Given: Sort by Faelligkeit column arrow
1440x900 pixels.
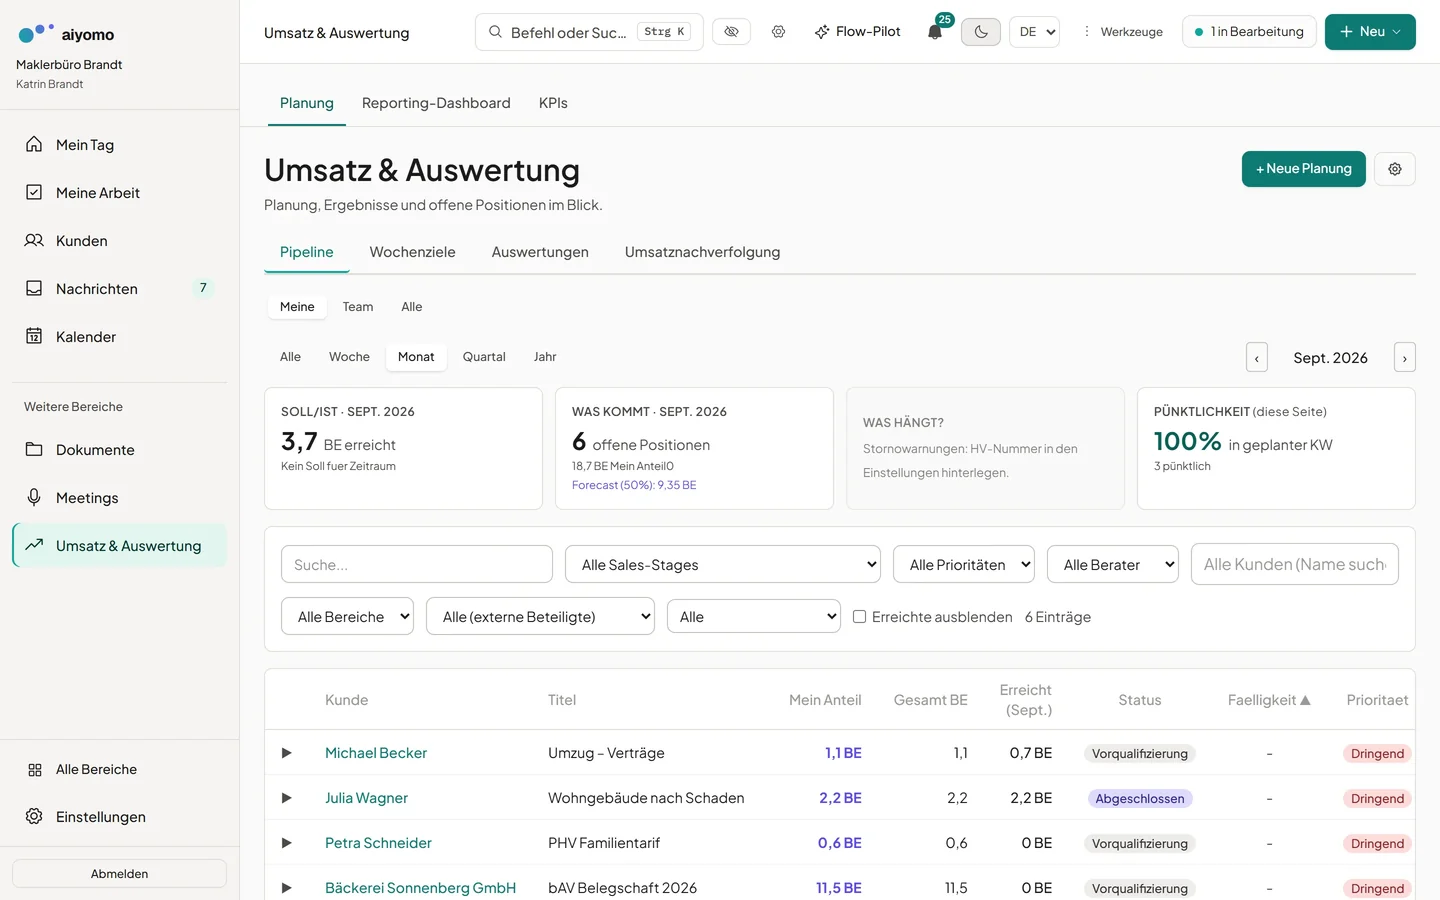Looking at the screenshot, I should point(1305,700).
